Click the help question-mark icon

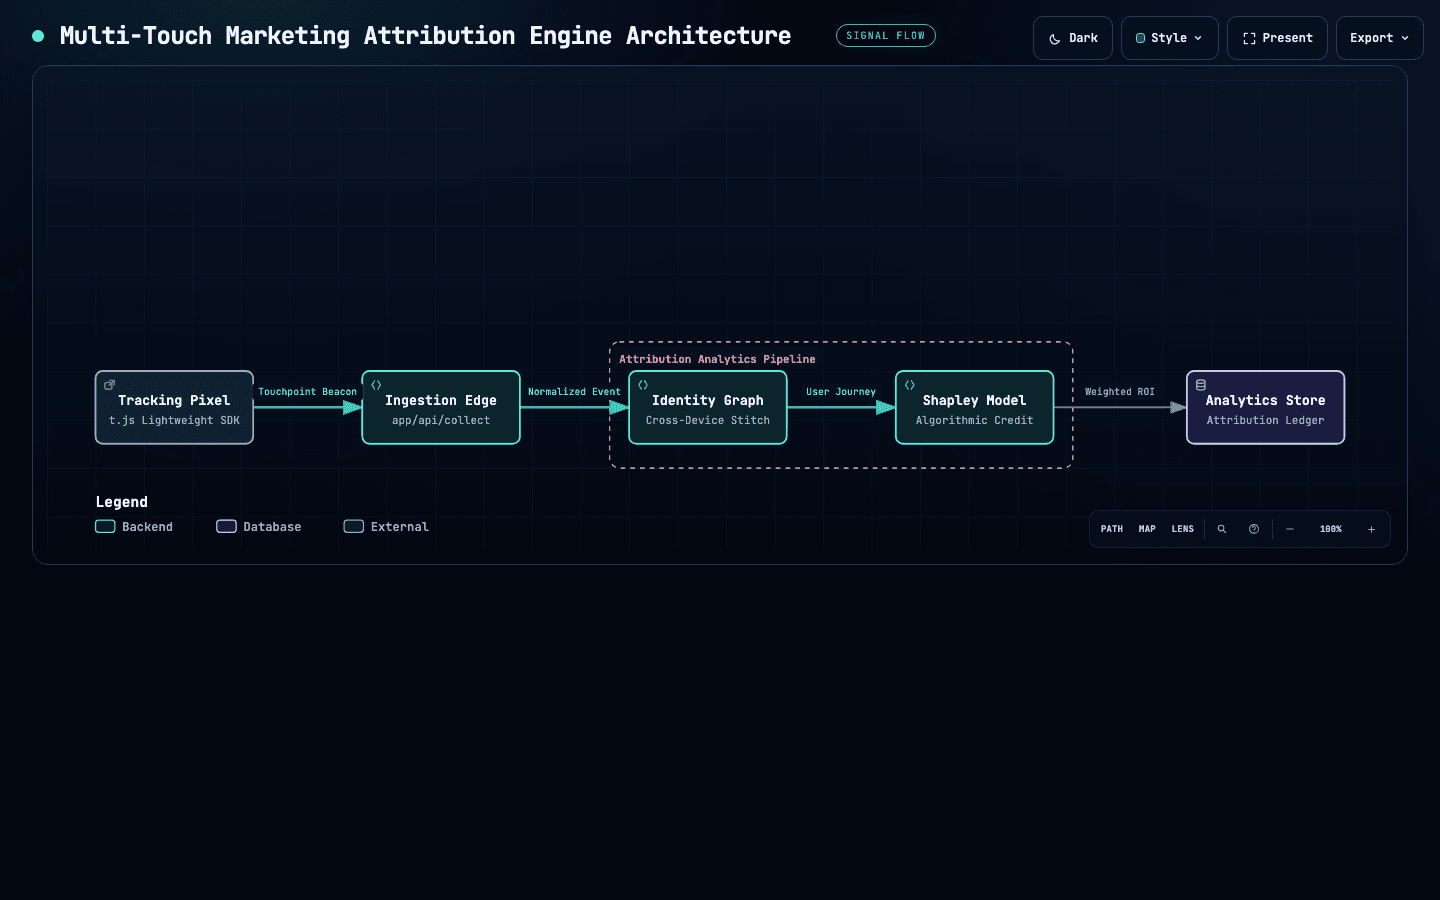point(1254,529)
